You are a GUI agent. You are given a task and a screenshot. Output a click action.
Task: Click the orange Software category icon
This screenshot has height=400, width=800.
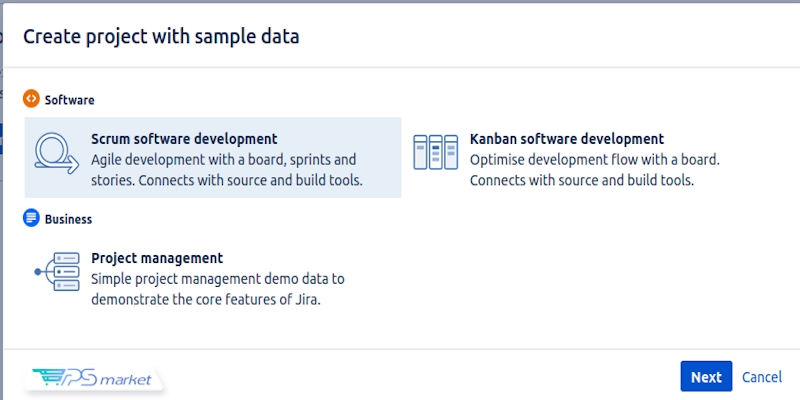tap(31, 99)
